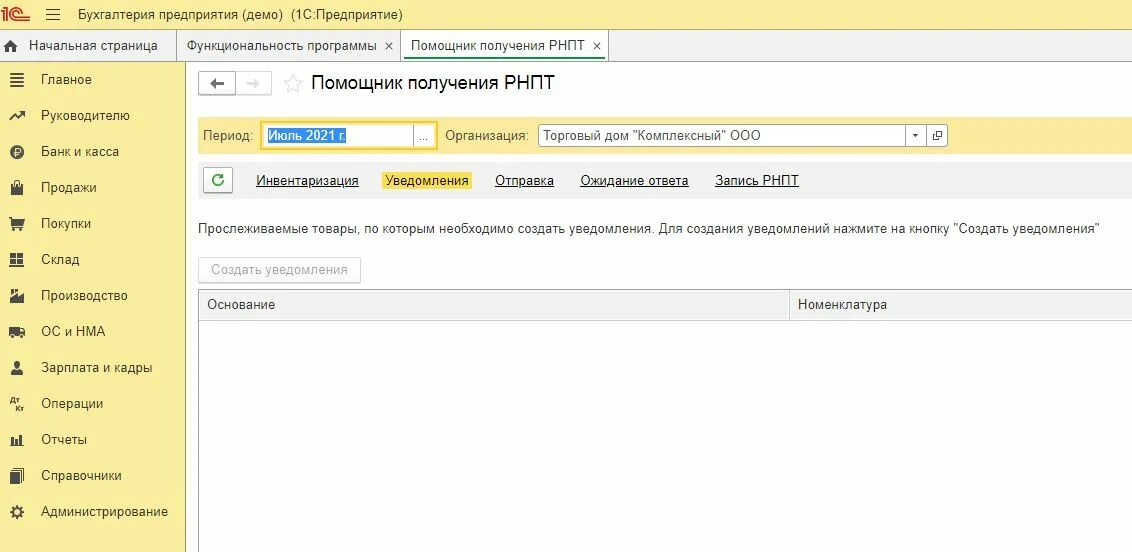Close the Функциональность программы tab
Viewport: 1132px width, 552px height.
pyautogui.click(x=388, y=46)
